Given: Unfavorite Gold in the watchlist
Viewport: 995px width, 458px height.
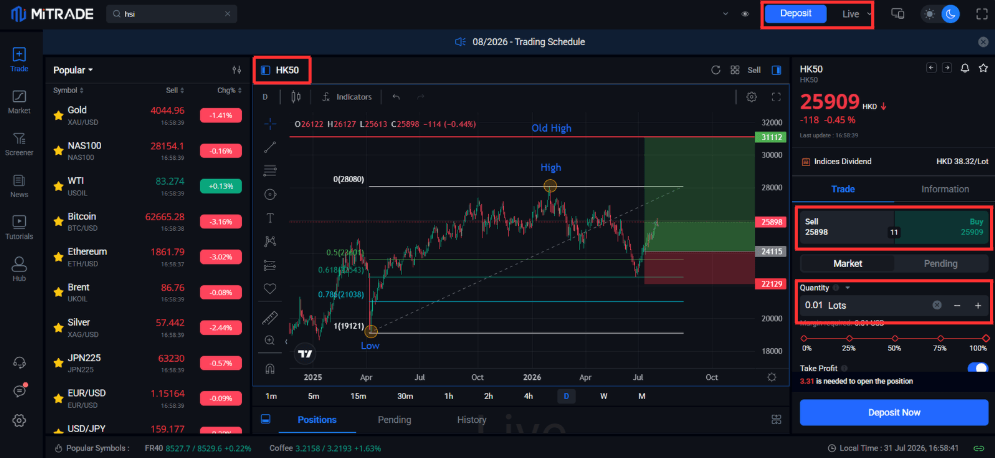Looking at the screenshot, I should 58,115.
